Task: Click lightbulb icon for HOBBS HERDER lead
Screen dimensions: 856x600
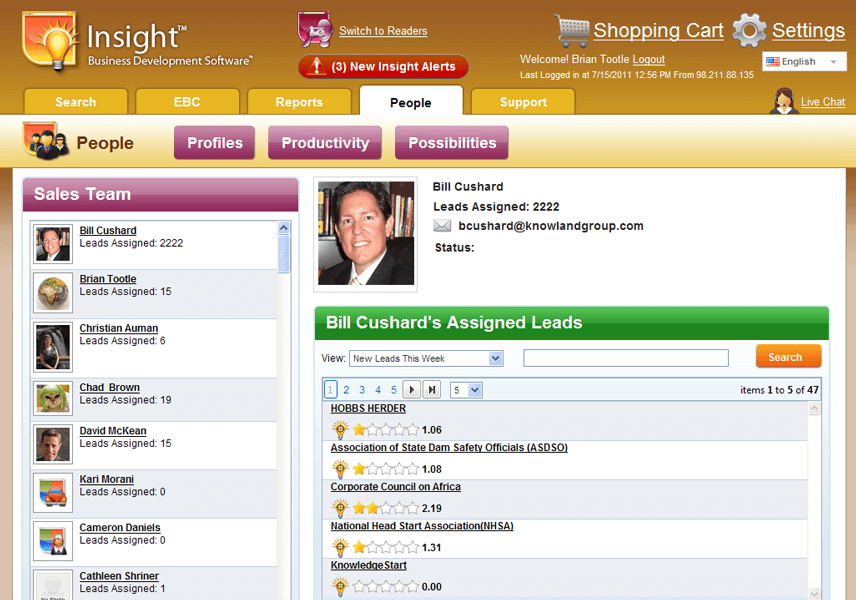Action: tap(340, 430)
